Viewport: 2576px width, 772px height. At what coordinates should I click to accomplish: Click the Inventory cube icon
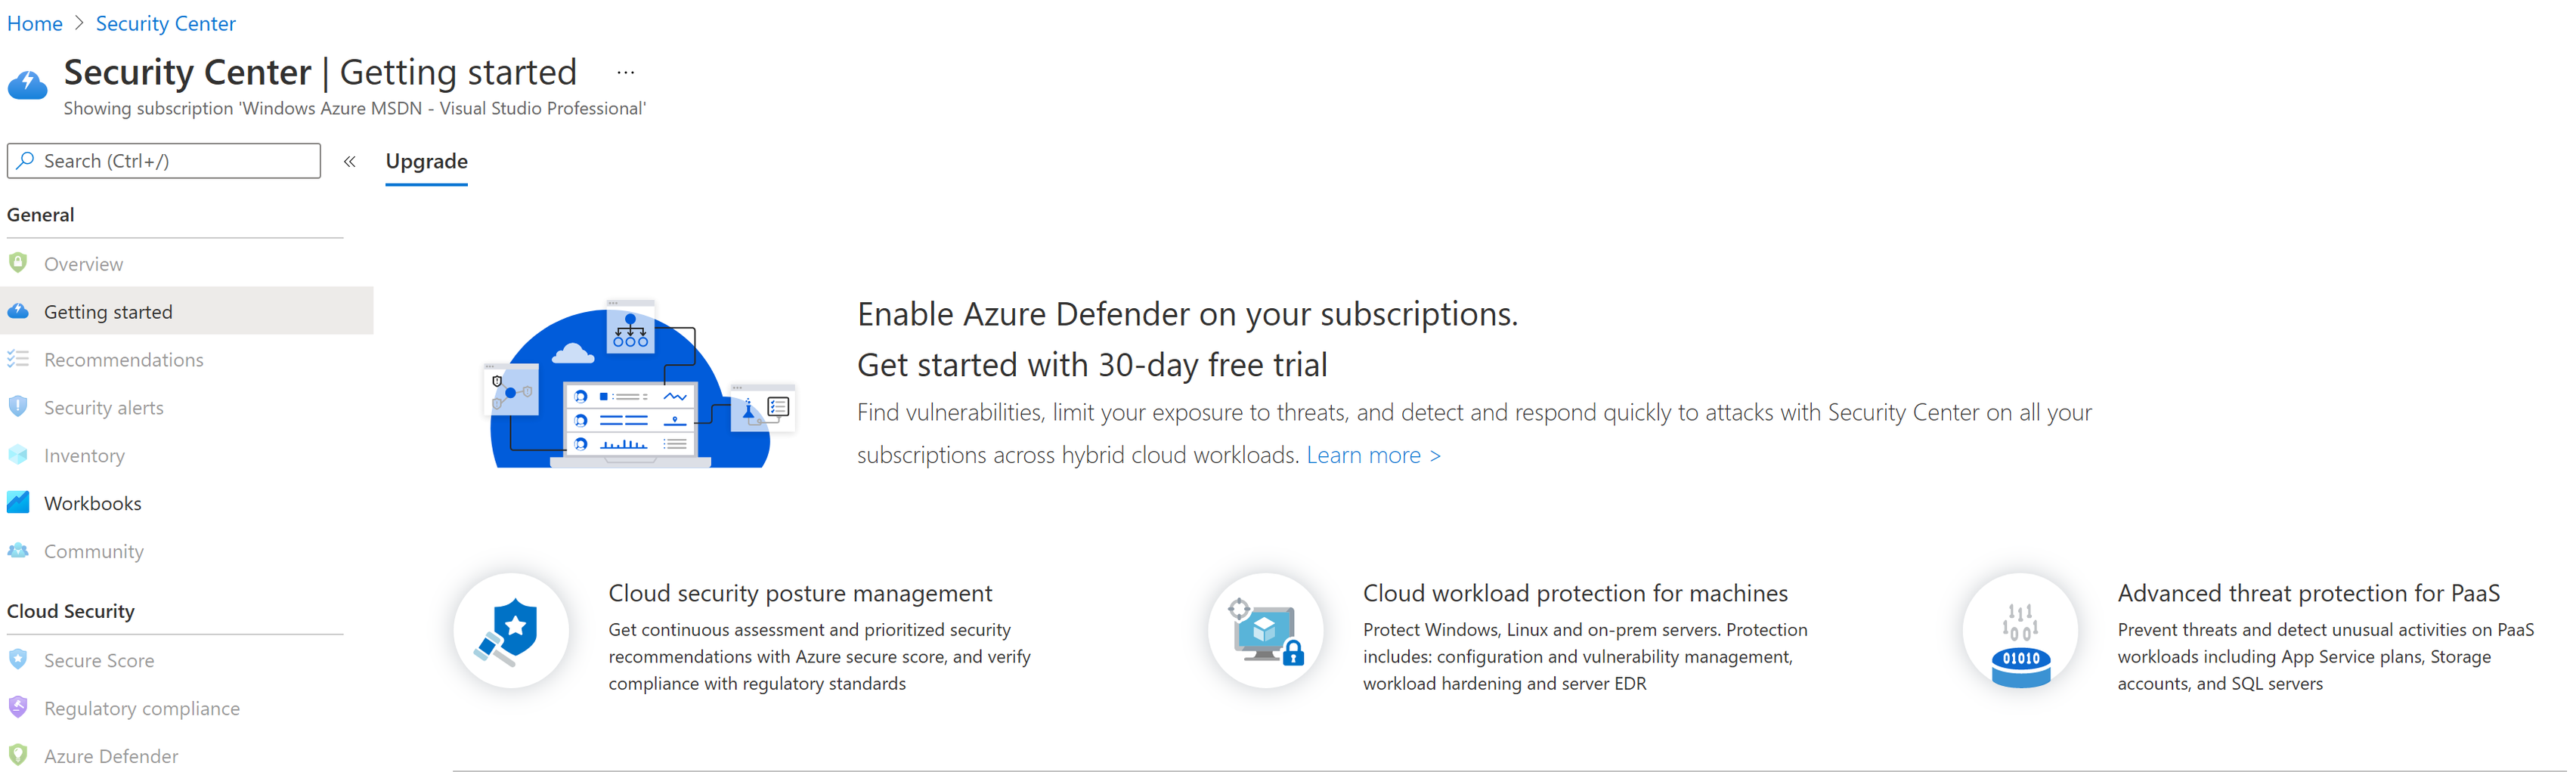point(18,455)
